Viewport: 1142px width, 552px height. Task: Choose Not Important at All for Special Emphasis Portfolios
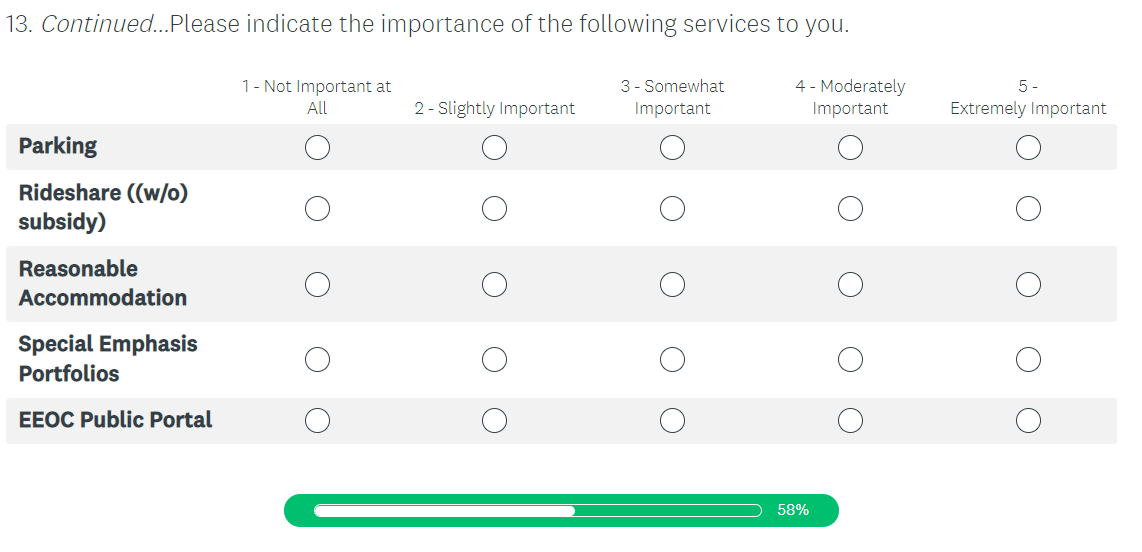pyautogui.click(x=317, y=359)
